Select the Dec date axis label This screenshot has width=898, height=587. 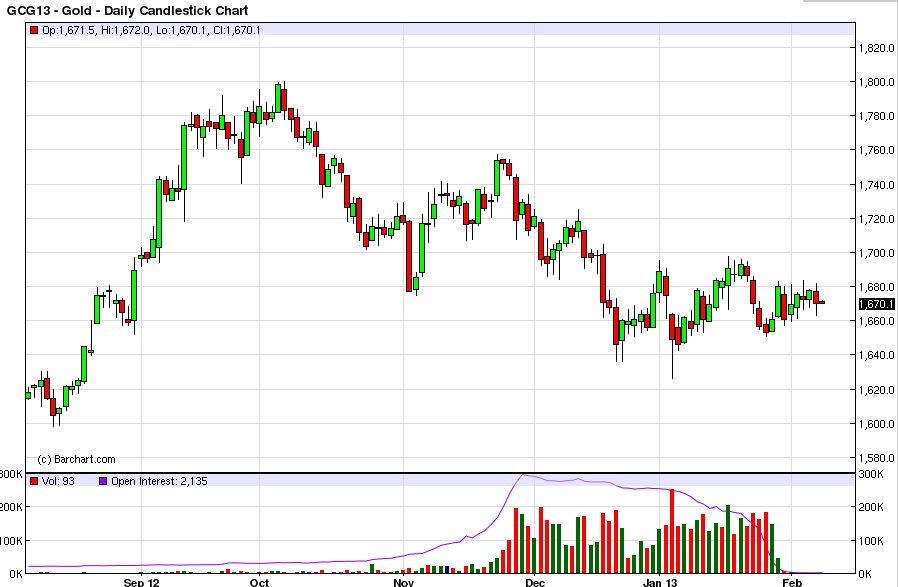(x=535, y=582)
